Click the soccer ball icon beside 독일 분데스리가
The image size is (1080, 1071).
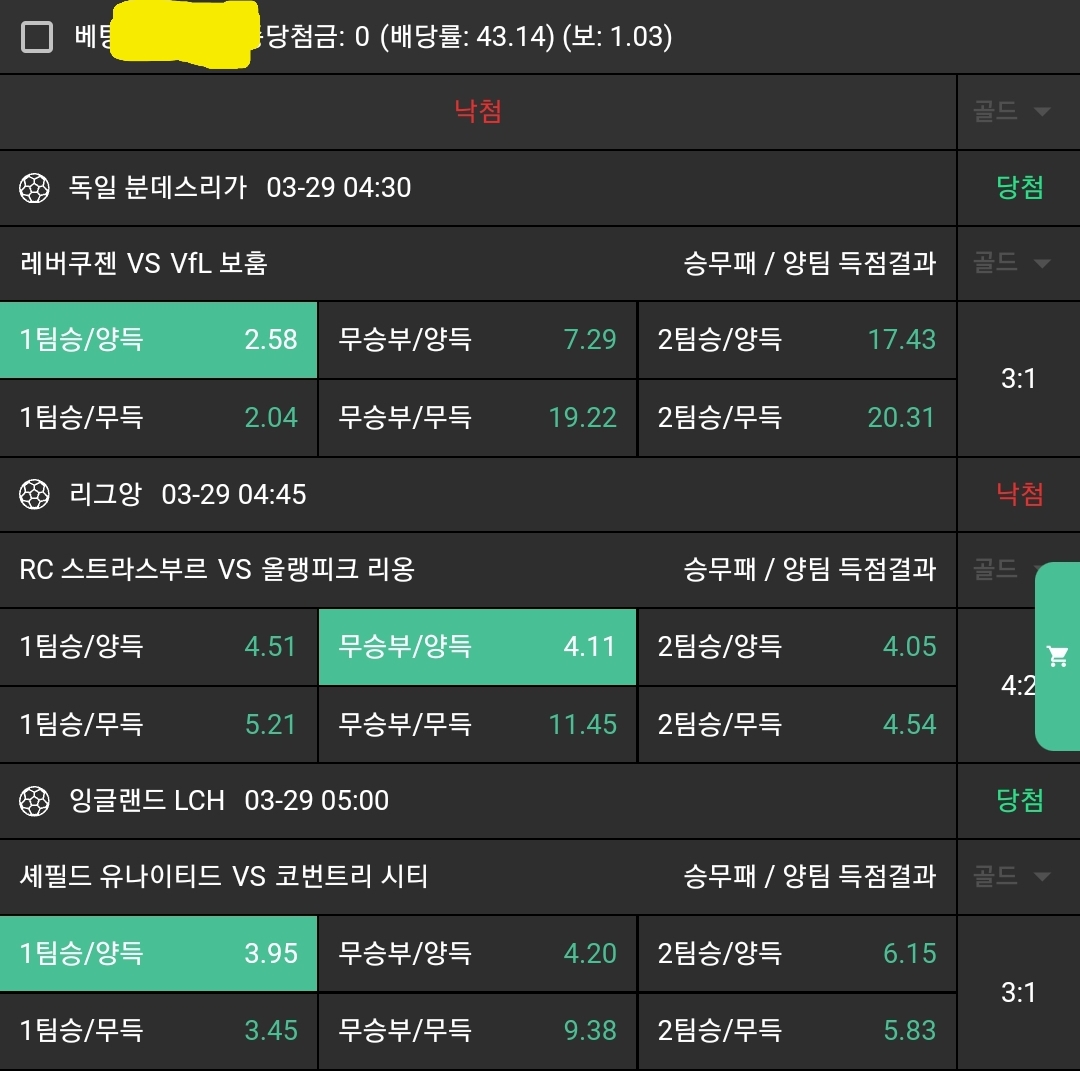tap(35, 188)
